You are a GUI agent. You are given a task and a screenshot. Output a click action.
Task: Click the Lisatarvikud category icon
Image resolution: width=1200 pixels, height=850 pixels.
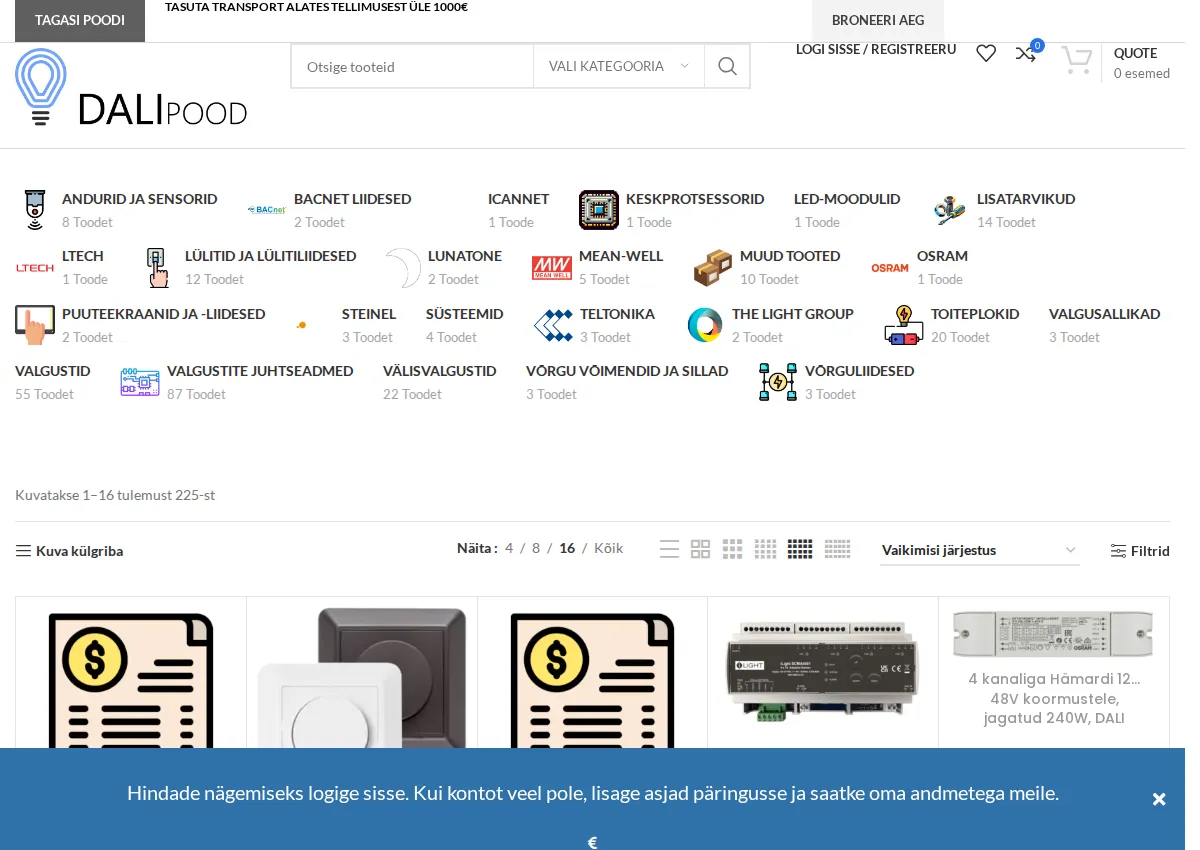pos(950,210)
